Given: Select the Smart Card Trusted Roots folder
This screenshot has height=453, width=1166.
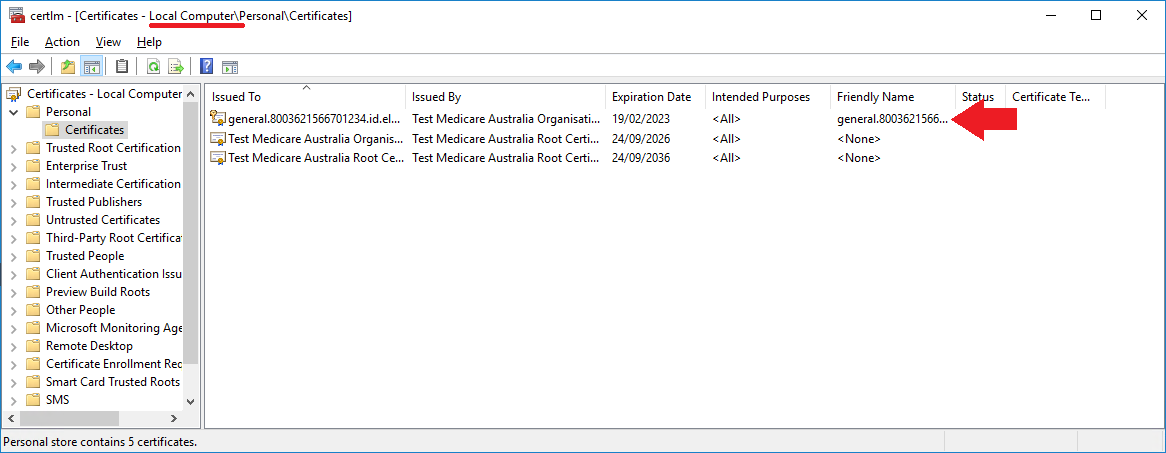Looking at the screenshot, I should 113,382.
